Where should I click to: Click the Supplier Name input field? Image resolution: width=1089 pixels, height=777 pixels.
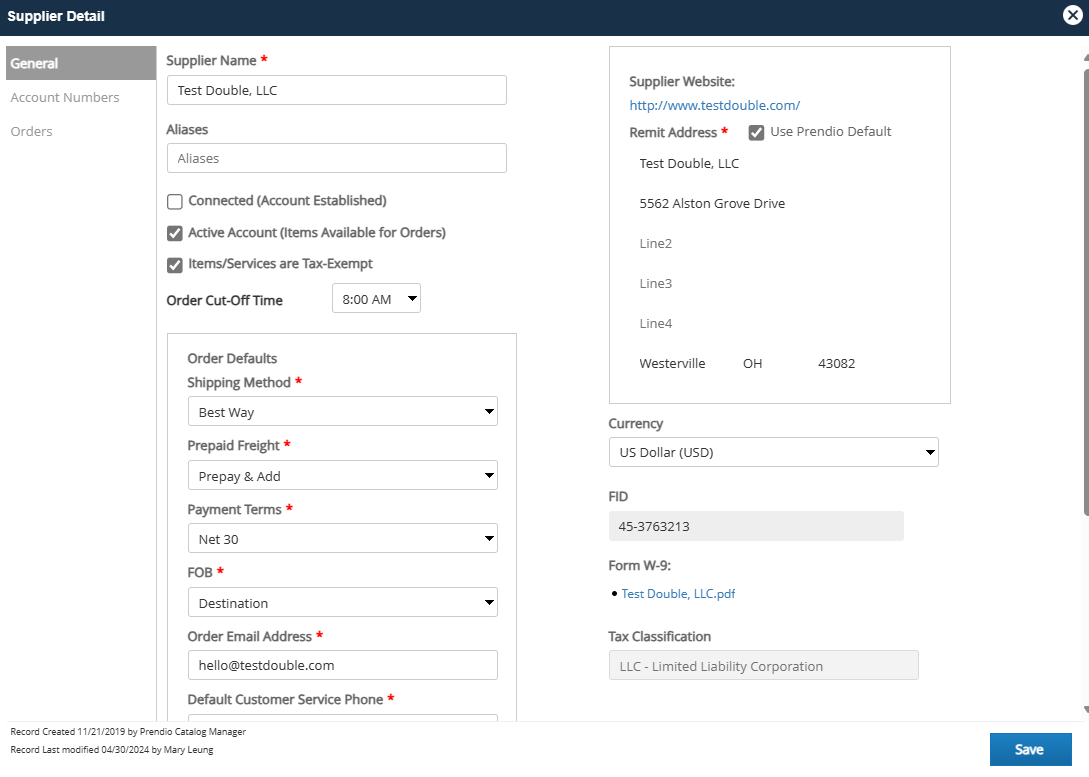(336, 90)
